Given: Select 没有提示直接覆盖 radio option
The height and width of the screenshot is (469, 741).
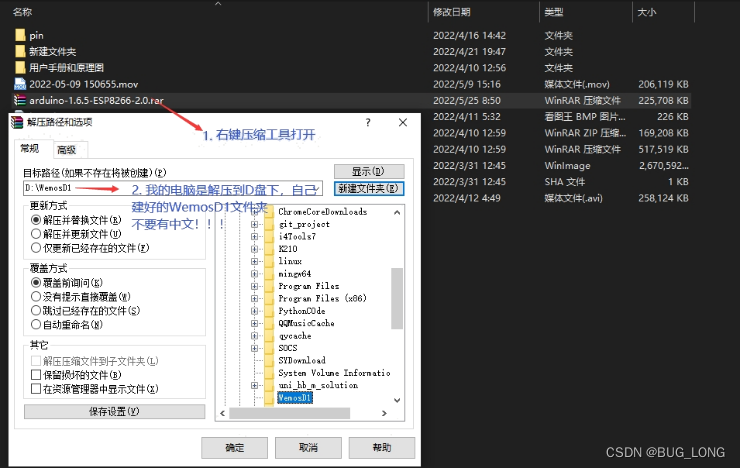Looking at the screenshot, I should [35, 296].
